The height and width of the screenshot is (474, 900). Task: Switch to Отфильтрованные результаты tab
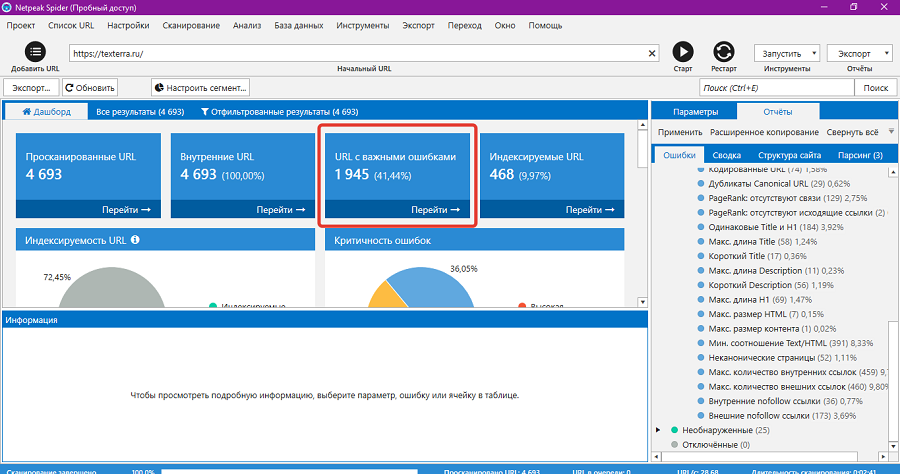(280, 112)
